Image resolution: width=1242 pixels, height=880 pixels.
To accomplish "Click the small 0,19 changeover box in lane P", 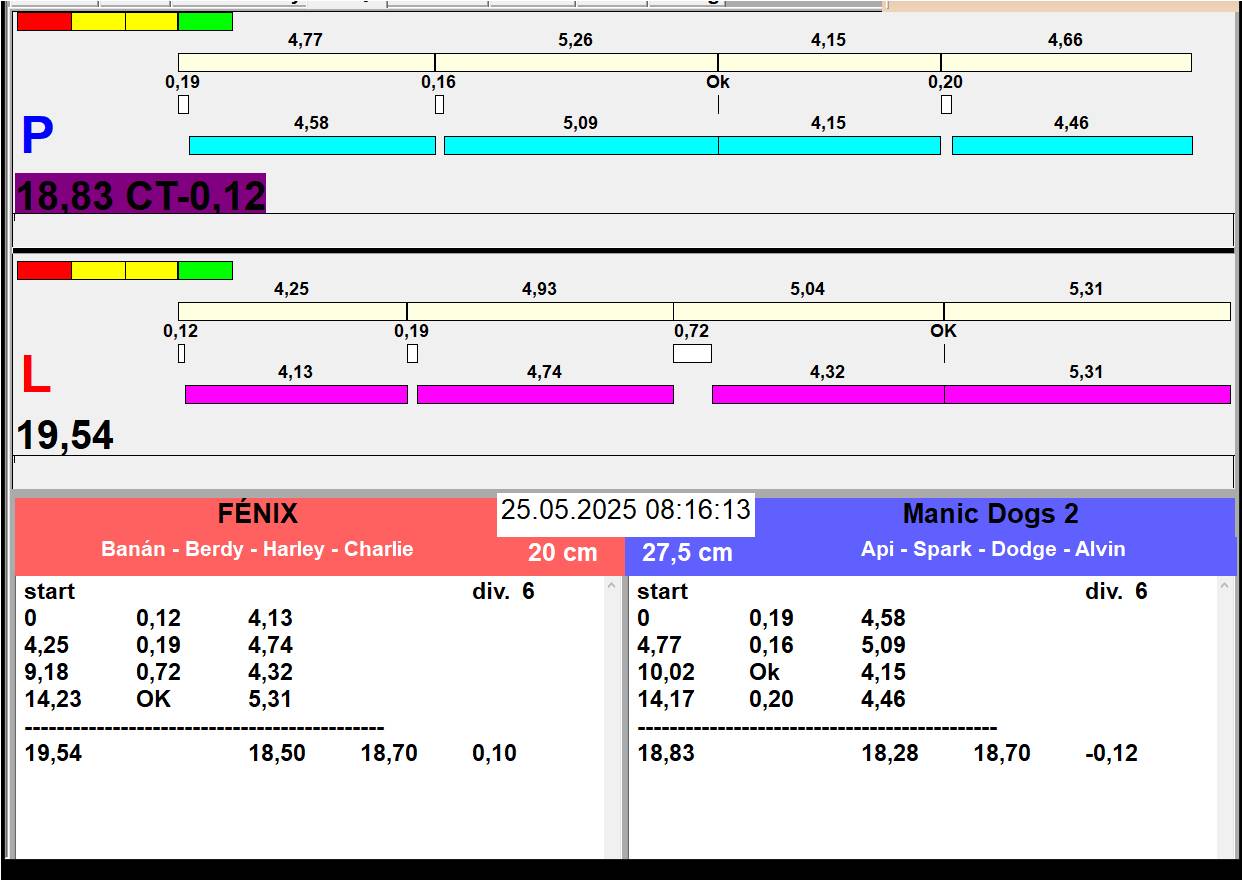I will pos(183,104).
